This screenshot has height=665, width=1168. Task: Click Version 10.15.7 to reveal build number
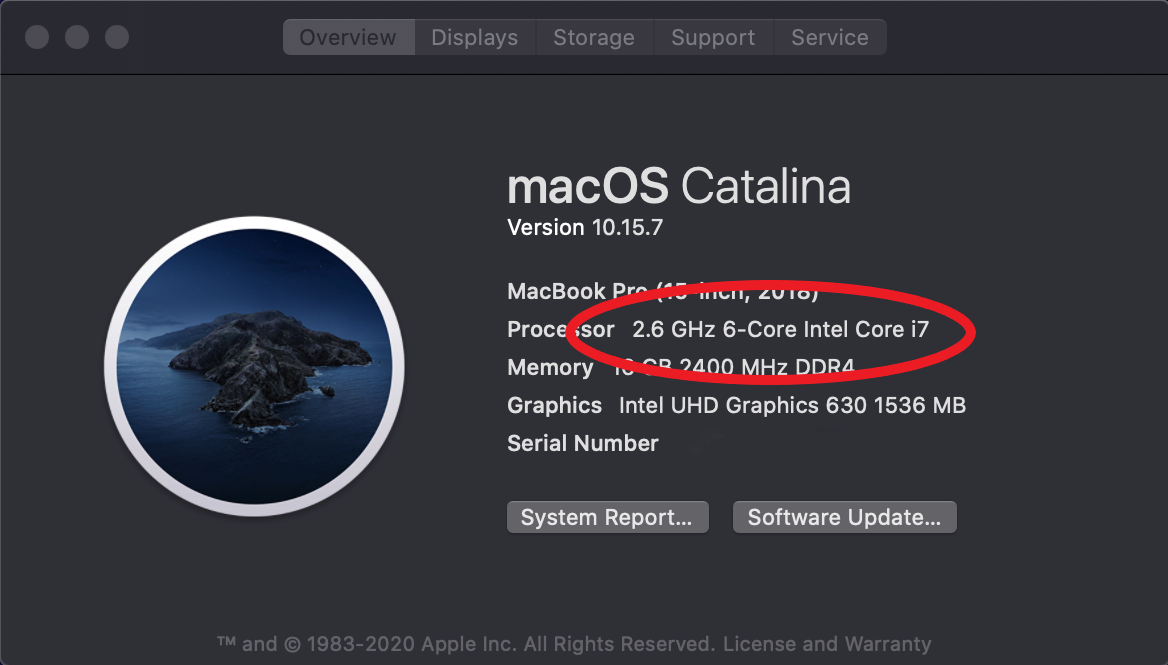[585, 227]
